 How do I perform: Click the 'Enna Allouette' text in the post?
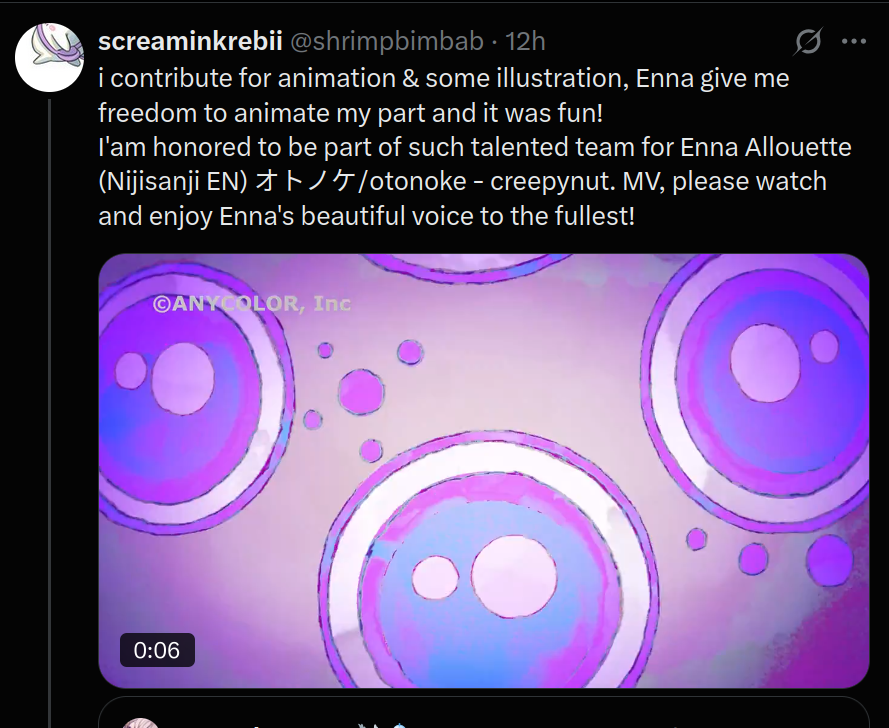pyautogui.click(x=765, y=147)
